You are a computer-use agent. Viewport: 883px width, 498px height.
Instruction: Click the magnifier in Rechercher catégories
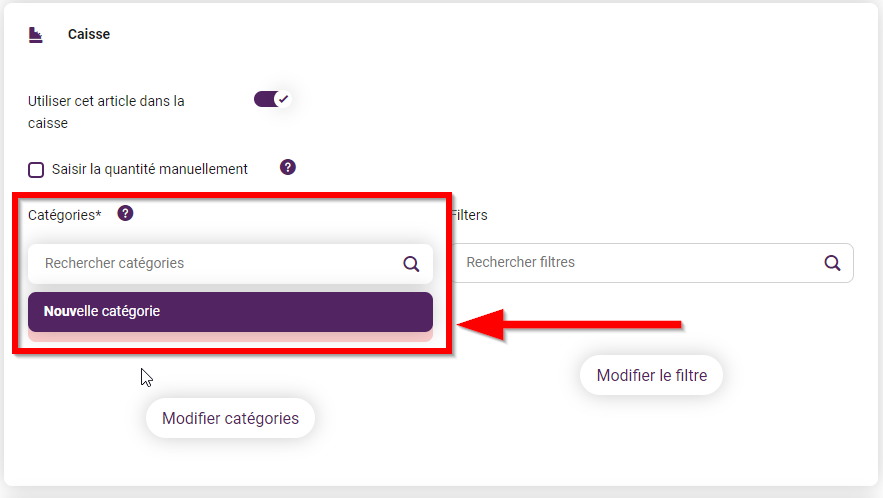pyautogui.click(x=411, y=264)
